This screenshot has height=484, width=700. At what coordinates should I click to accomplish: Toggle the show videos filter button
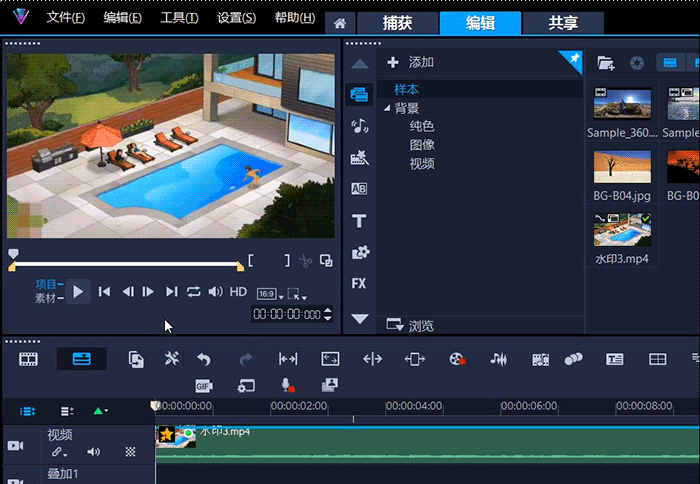[x=670, y=63]
